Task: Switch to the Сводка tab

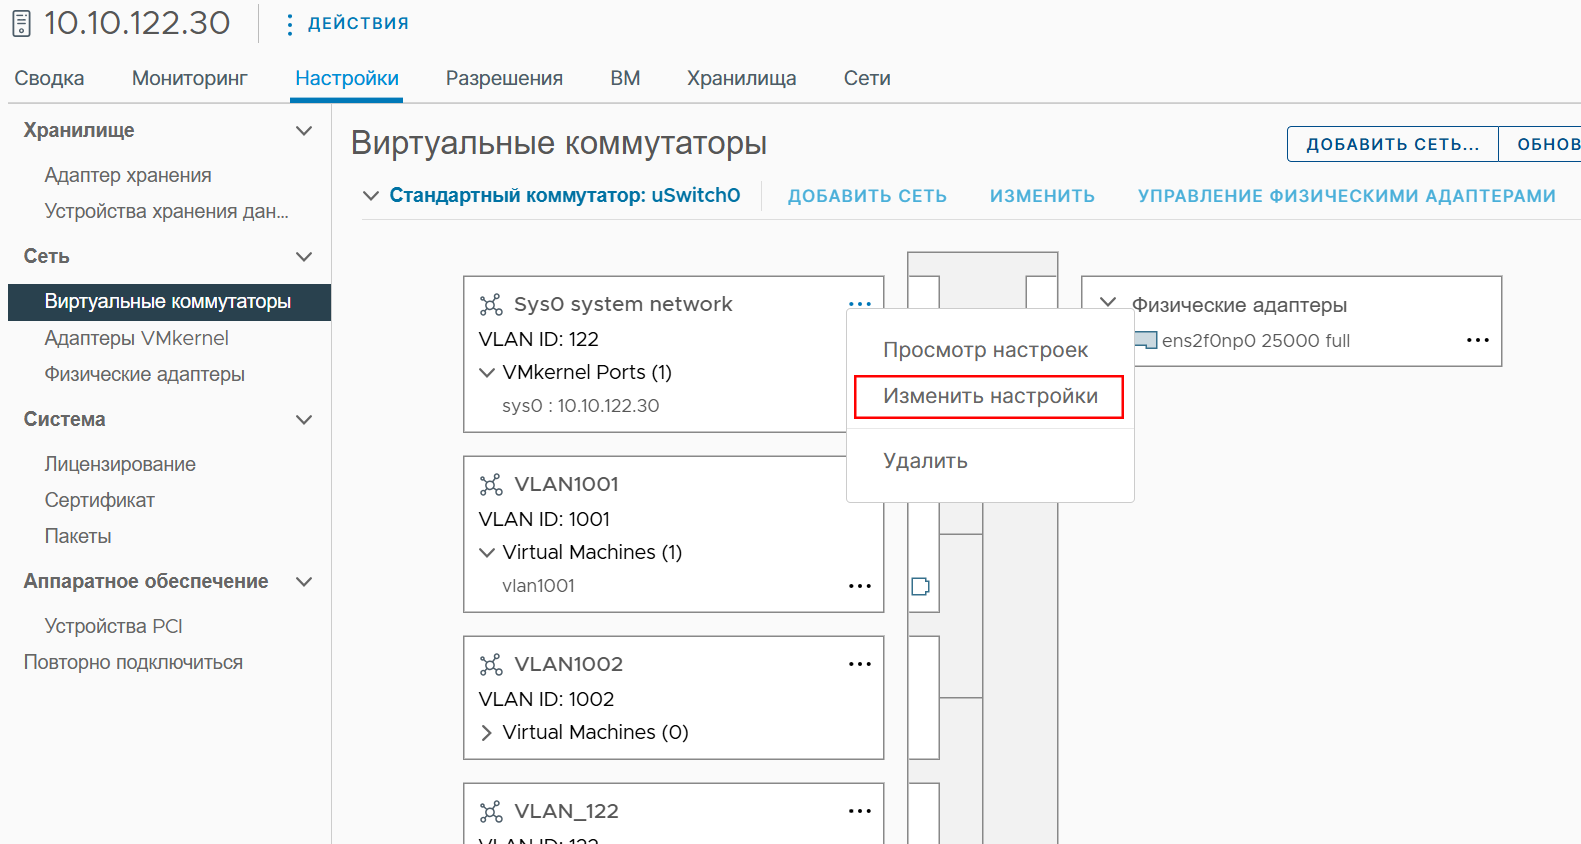Action: coord(49,78)
